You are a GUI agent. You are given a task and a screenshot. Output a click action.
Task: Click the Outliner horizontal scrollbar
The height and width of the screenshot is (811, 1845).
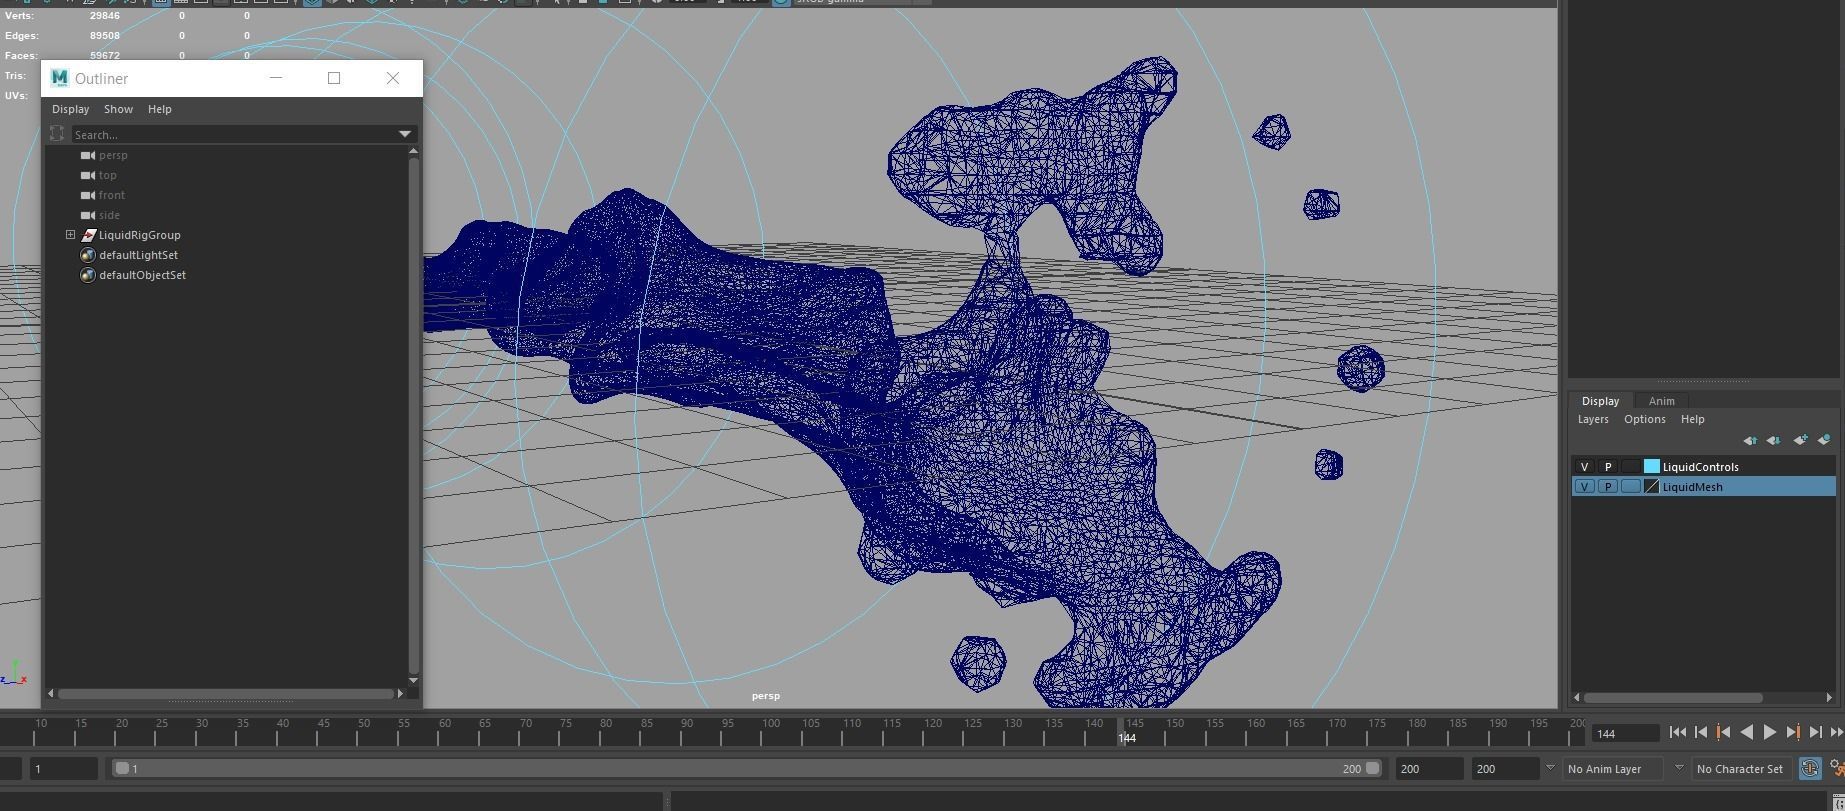pyautogui.click(x=226, y=693)
